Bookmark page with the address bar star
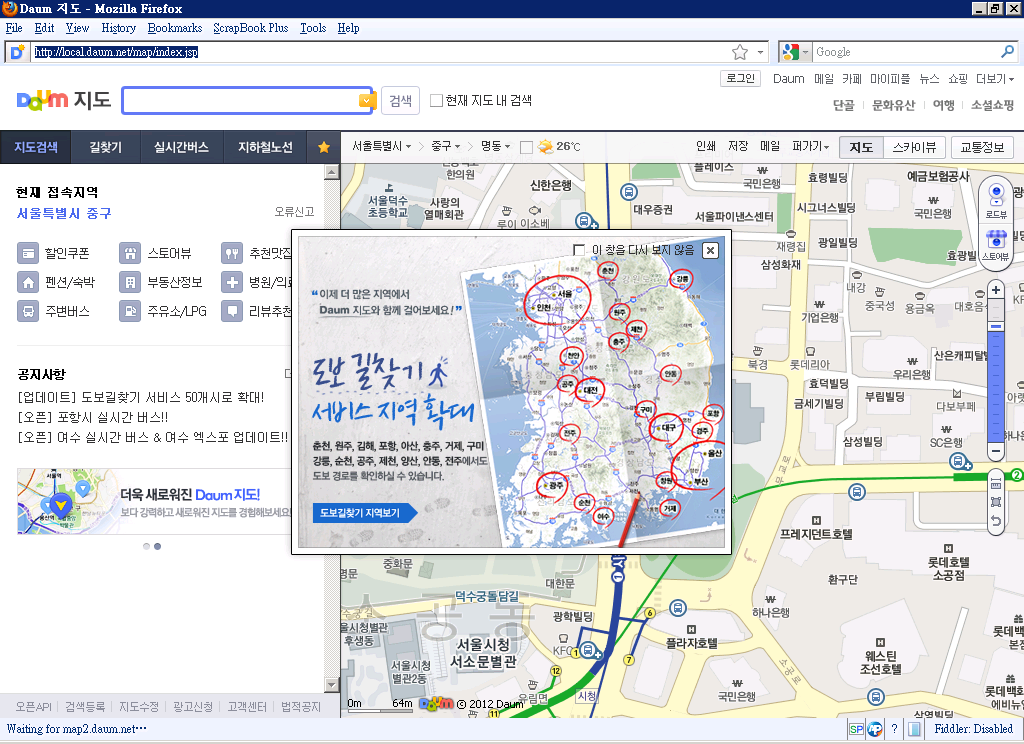This screenshot has width=1024, height=744. click(739, 52)
